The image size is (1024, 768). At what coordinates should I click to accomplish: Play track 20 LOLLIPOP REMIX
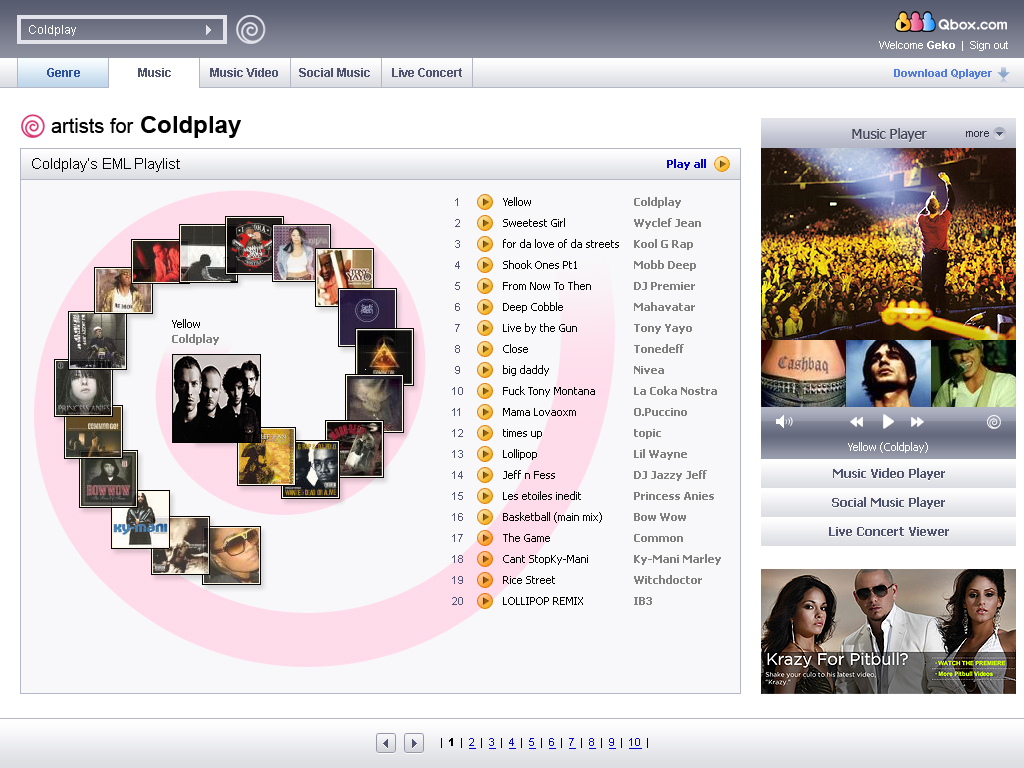485,601
